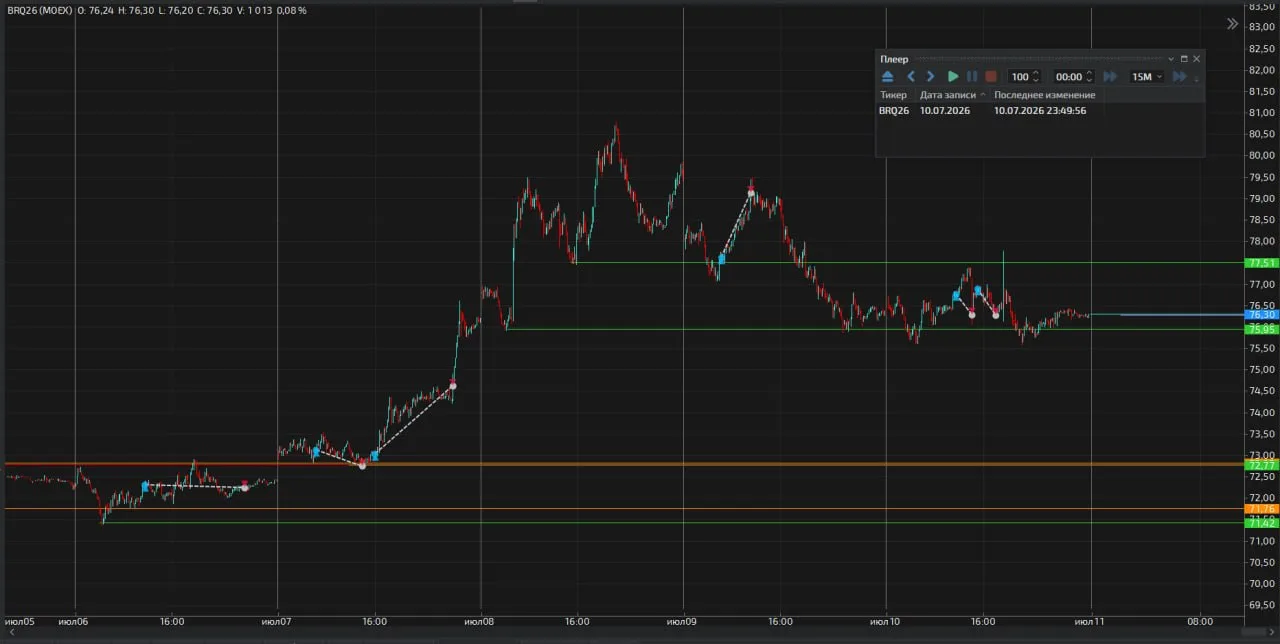
Task: Open the 15M timeframe dropdown
Action: [x=1147, y=76]
